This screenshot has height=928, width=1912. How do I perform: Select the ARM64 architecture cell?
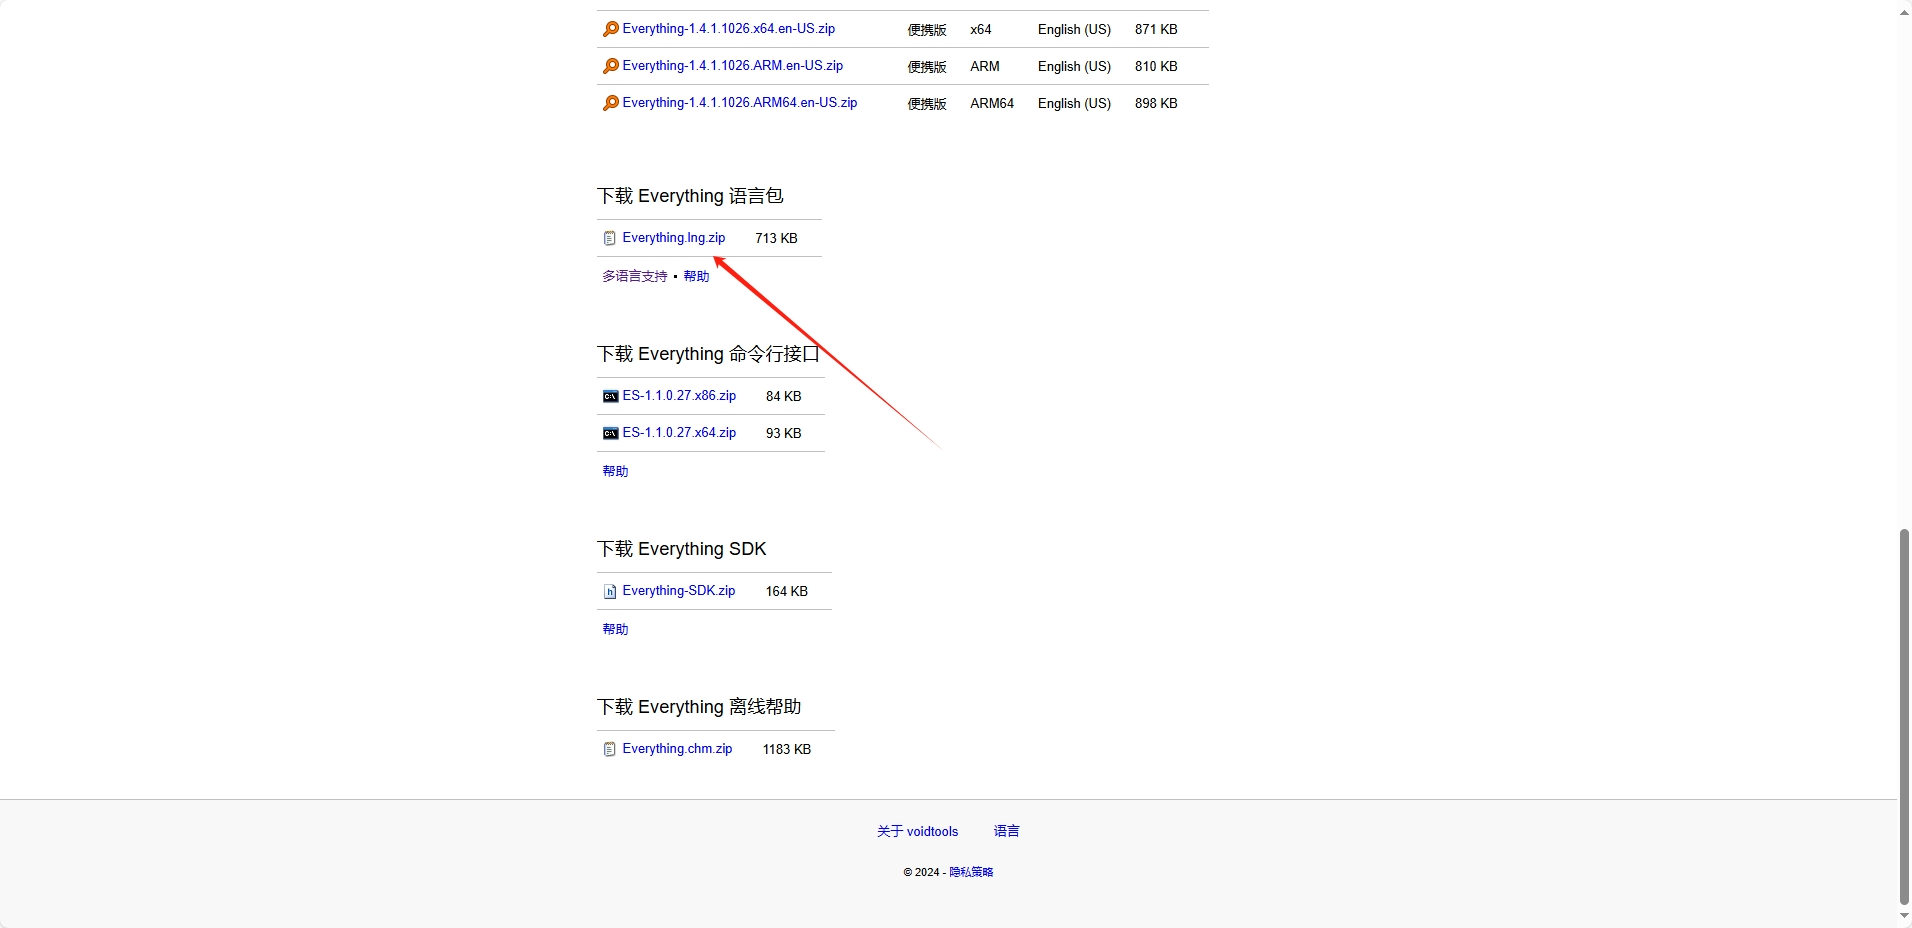(992, 104)
